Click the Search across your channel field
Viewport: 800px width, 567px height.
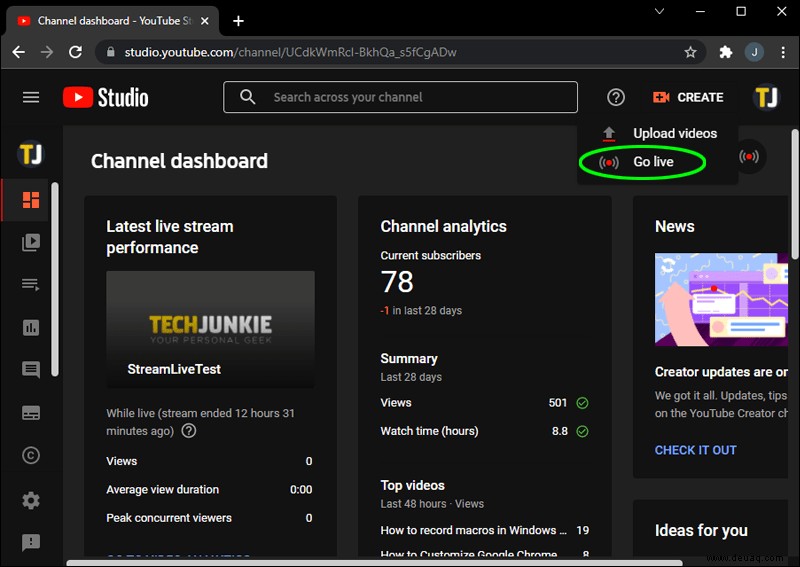401,97
